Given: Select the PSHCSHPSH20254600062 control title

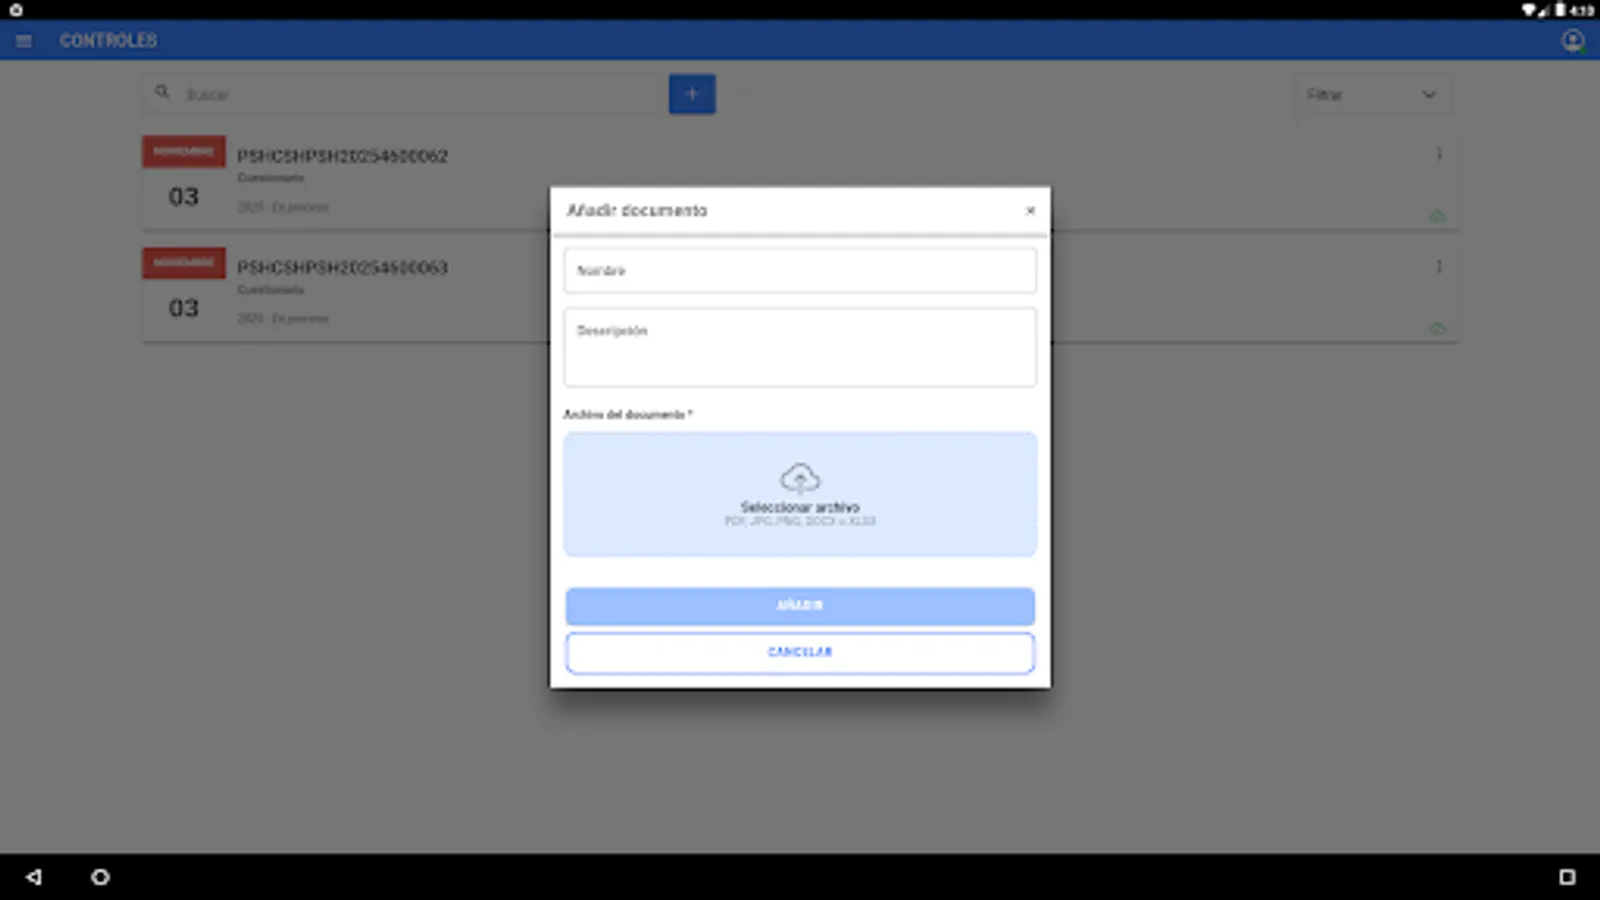Looking at the screenshot, I should 342,156.
